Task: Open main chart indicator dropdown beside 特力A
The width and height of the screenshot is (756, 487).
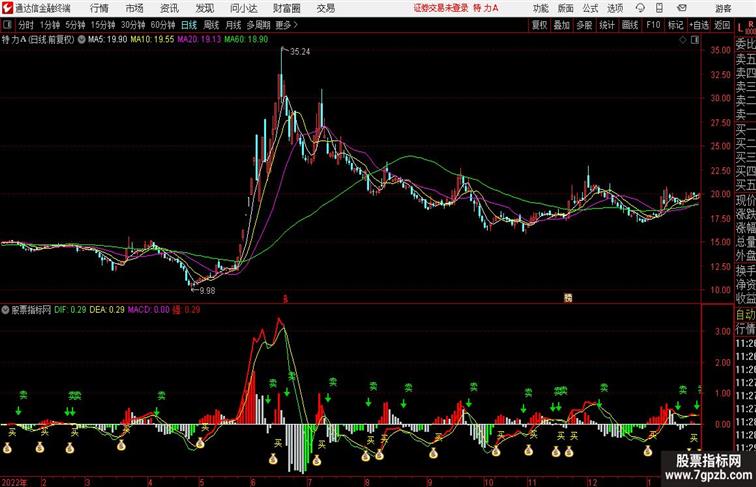Action: click(x=81, y=40)
